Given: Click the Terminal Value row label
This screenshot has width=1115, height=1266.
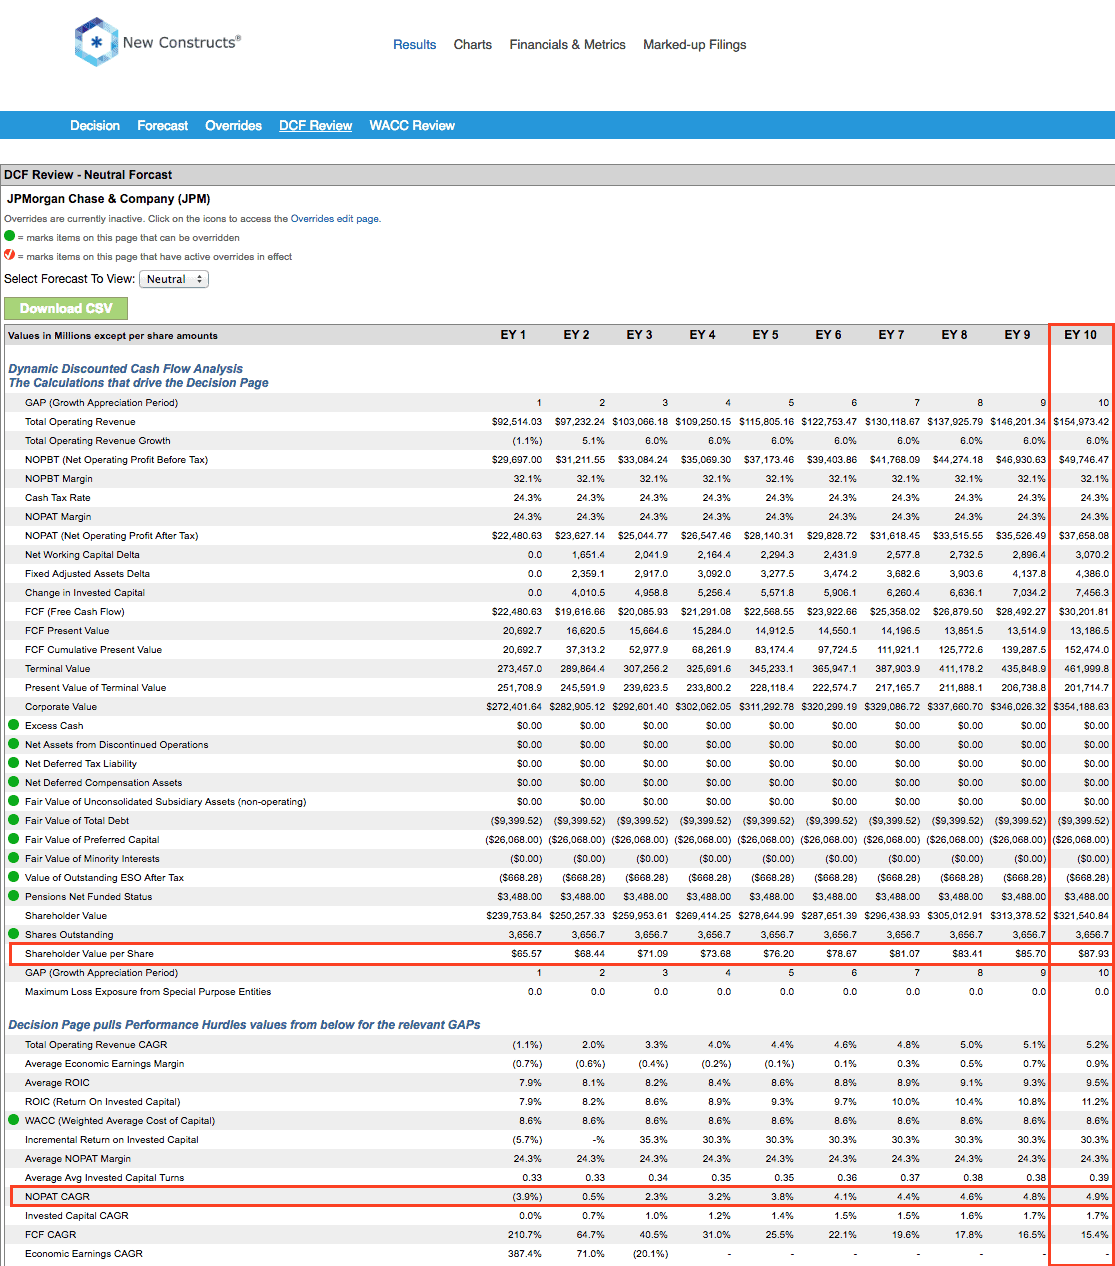Looking at the screenshot, I should pos(58,668).
